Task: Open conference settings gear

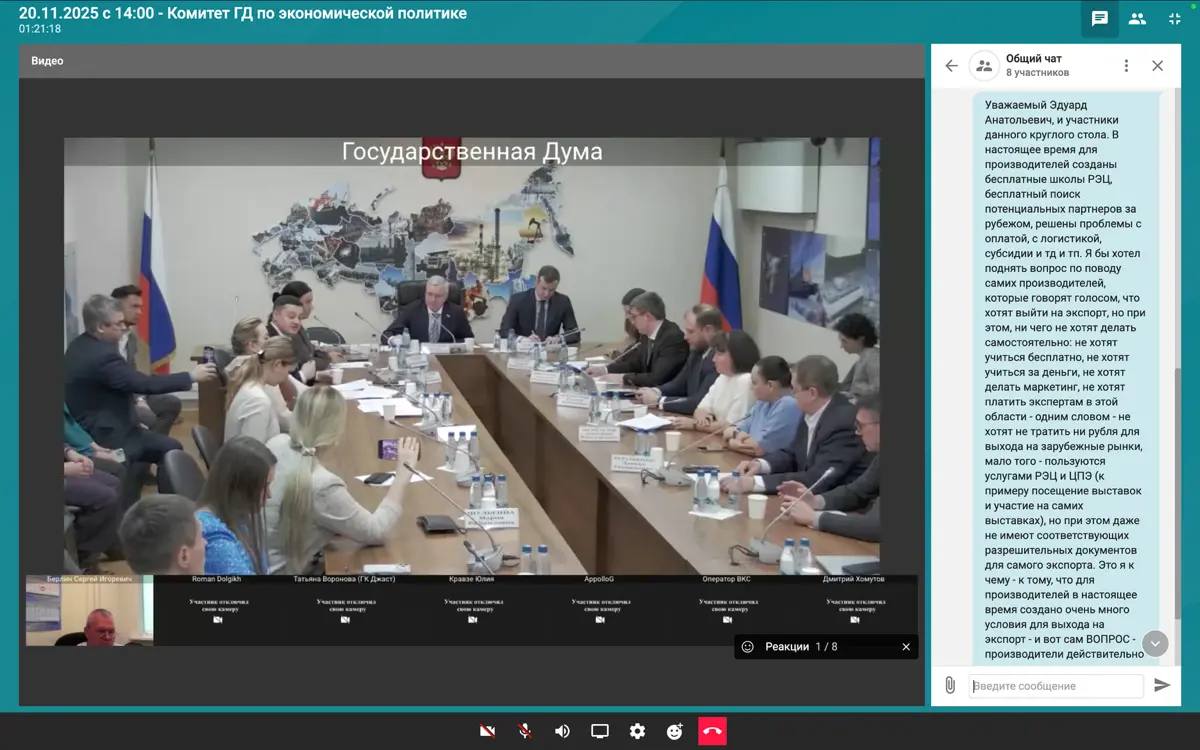Action: coord(637,731)
